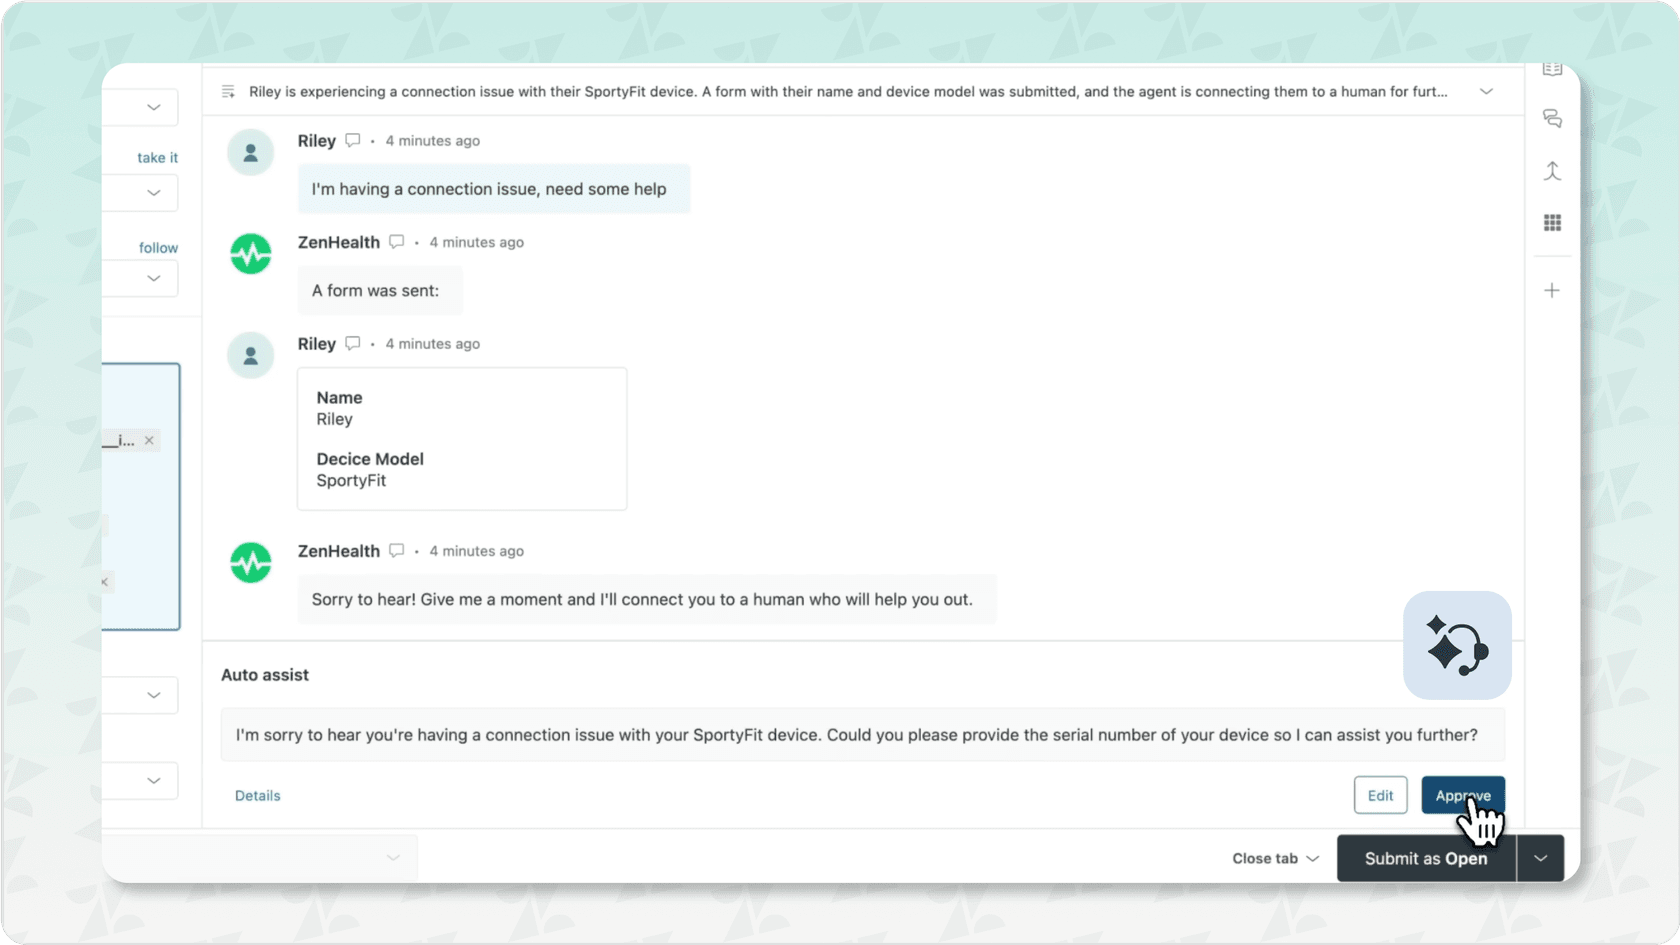Click the AI Copilot headset icon
This screenshot has width=1680, height=945.
coord(1457,645)
